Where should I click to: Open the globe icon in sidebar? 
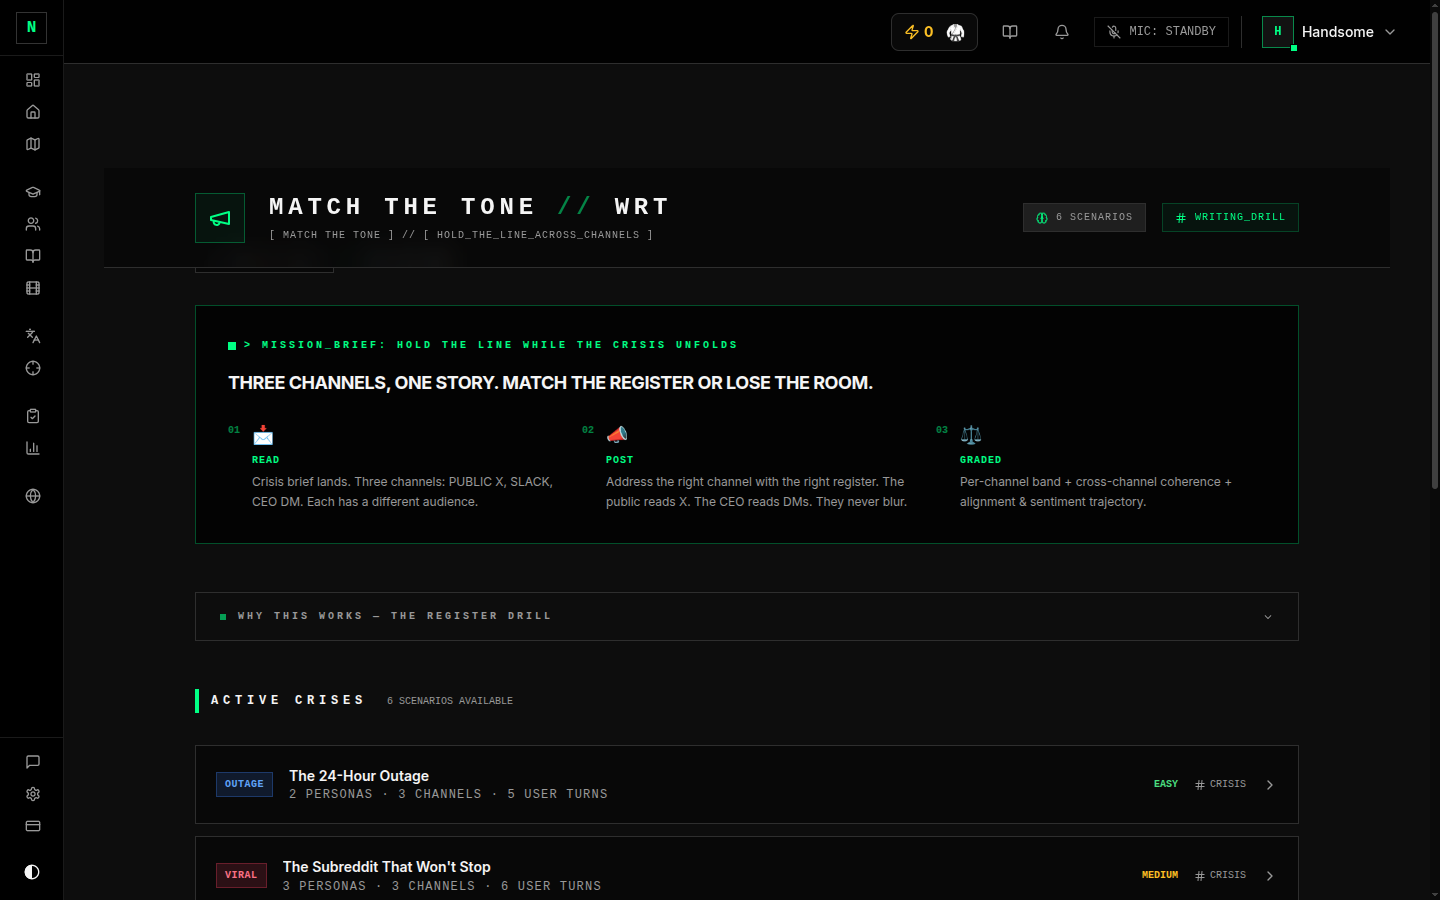(33, 496)
